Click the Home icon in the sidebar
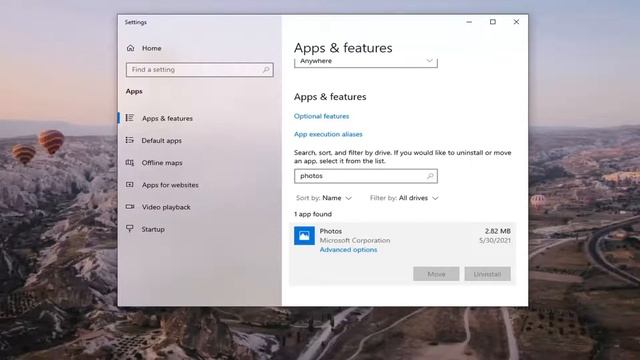Screen dimensions: 640x360 (x=131, y=48)
